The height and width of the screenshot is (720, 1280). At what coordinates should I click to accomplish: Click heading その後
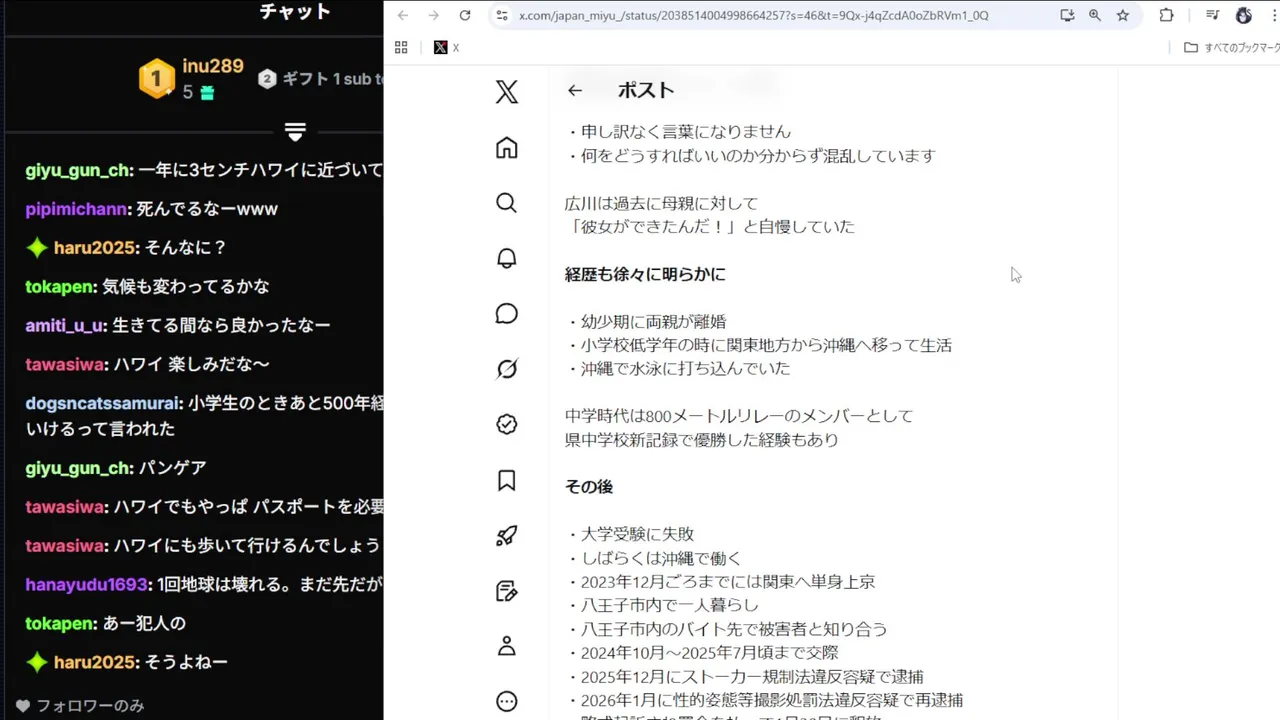589,487
